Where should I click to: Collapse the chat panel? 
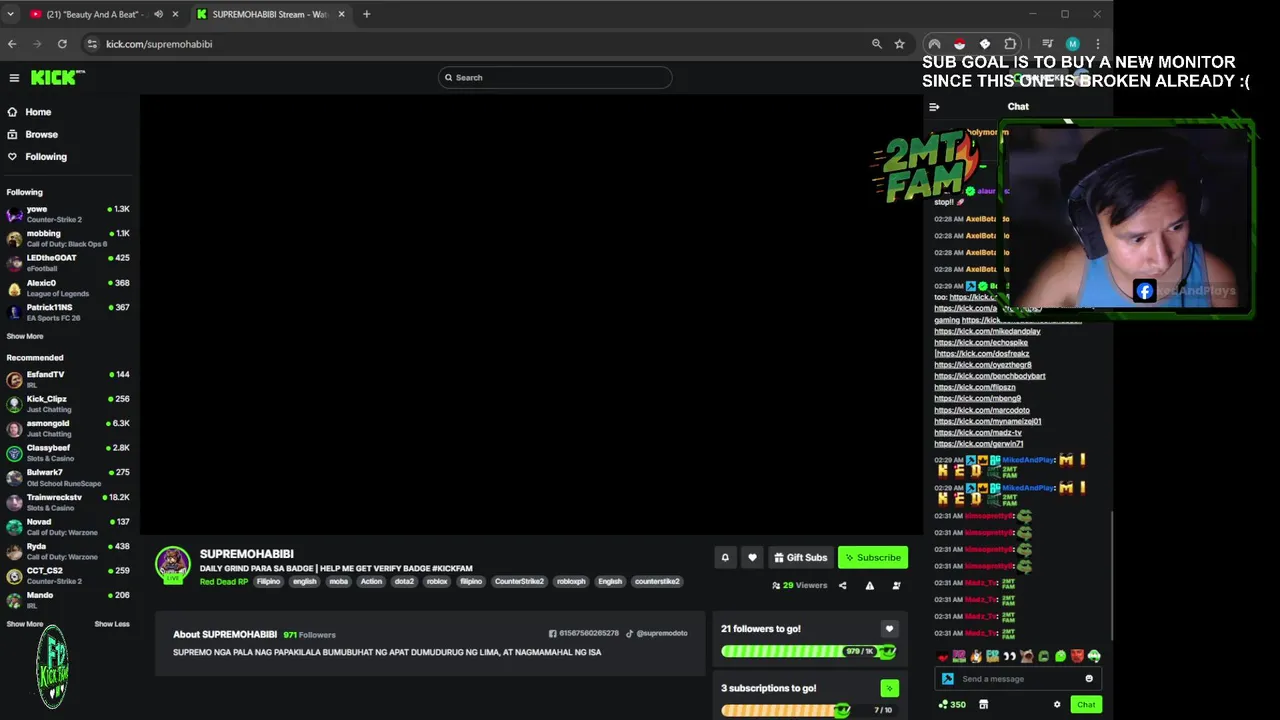[934, 107]
